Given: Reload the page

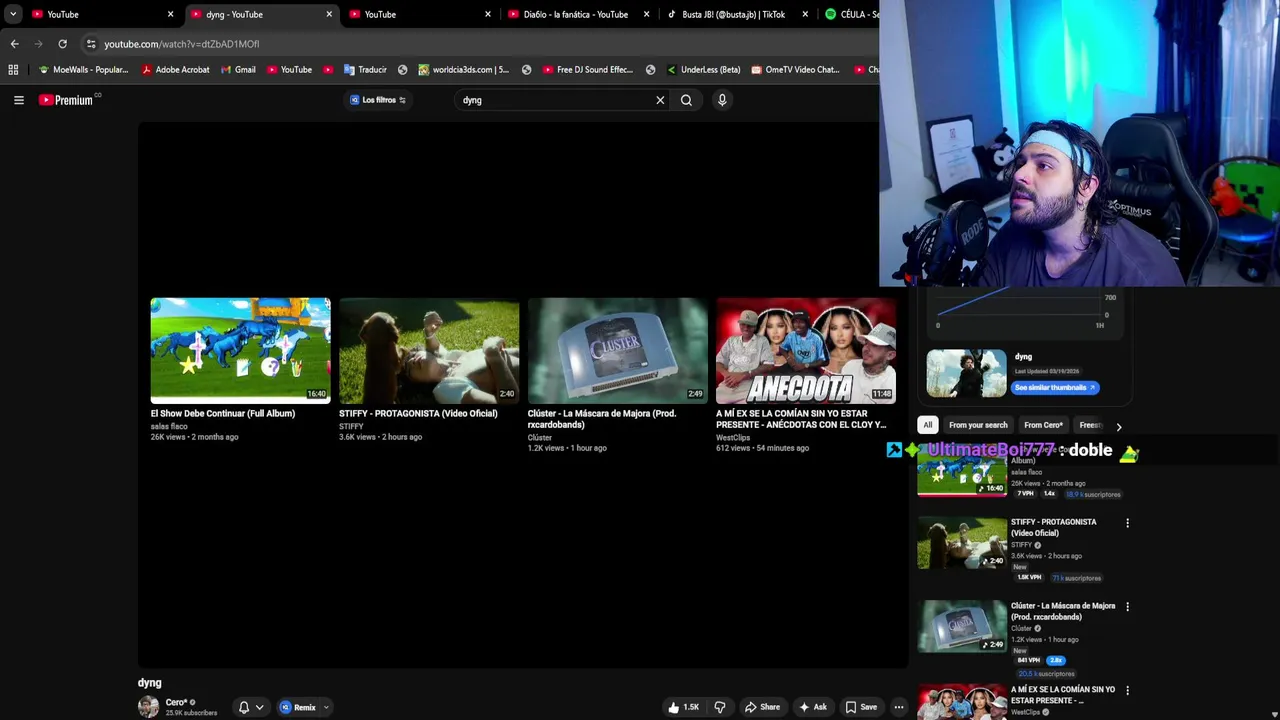Looking at the screenshot, I should (62, 44).
